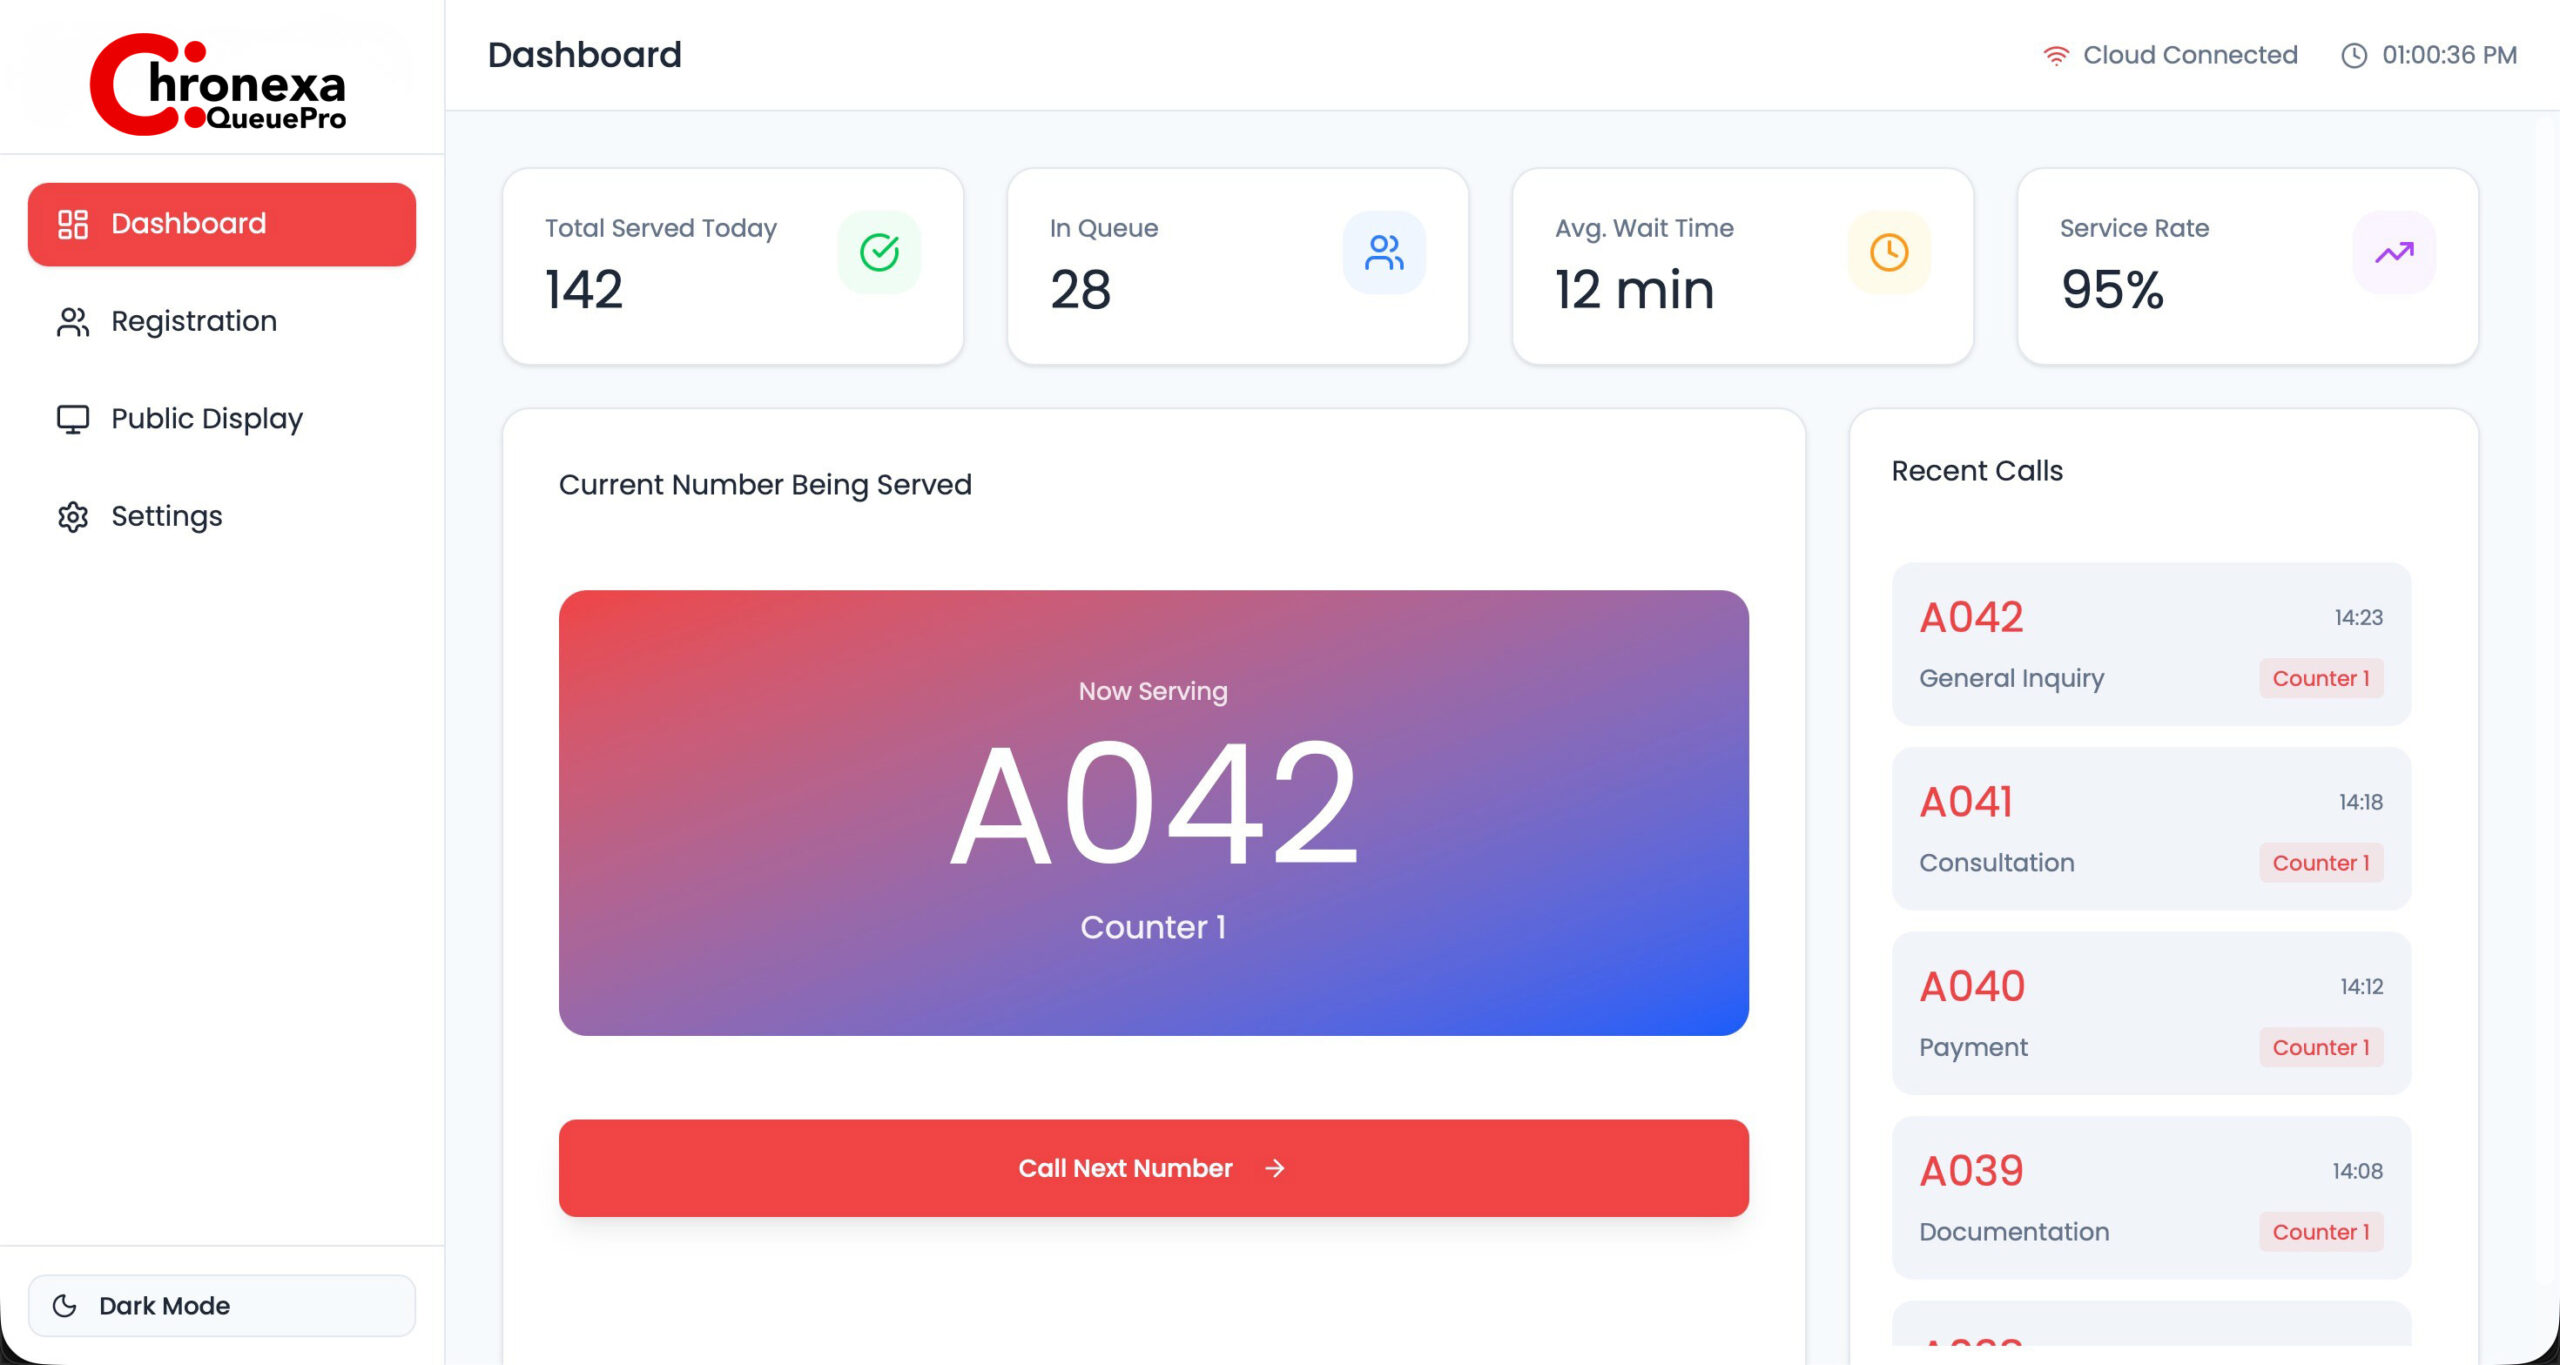Image resolution: width=2560 pixels, height=1365 pixels.
Task: Click the green checkmark Total Served icon
Action: pos(879,252)
